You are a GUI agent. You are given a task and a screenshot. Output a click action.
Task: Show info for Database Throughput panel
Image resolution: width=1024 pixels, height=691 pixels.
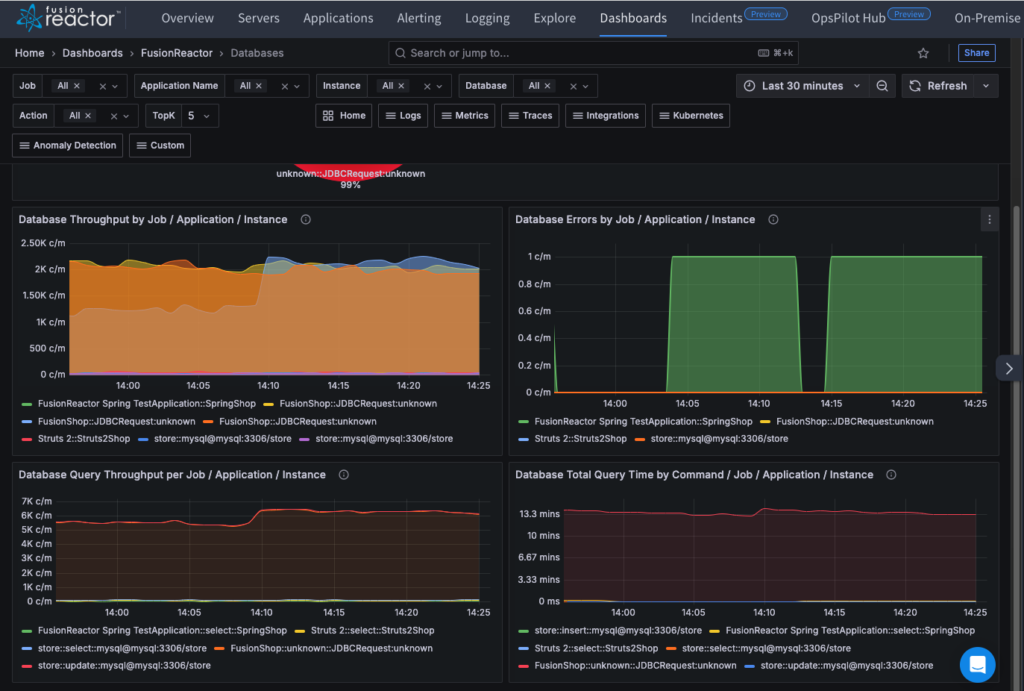click(x=306, y=219)
